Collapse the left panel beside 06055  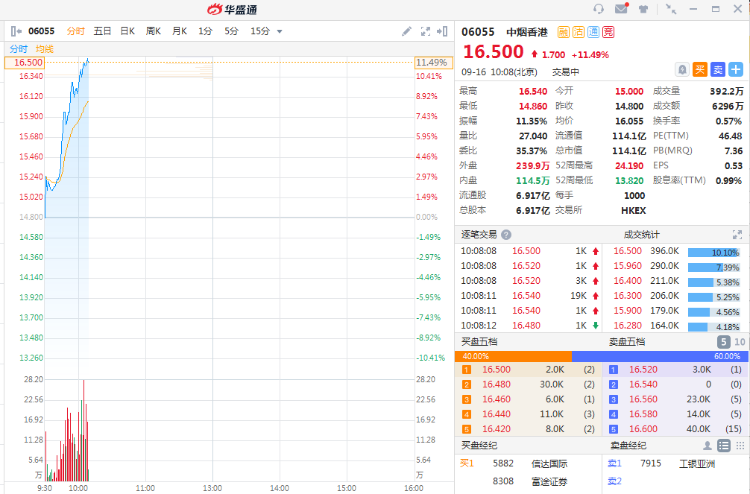pyautogui.click(x=15, y=31)
